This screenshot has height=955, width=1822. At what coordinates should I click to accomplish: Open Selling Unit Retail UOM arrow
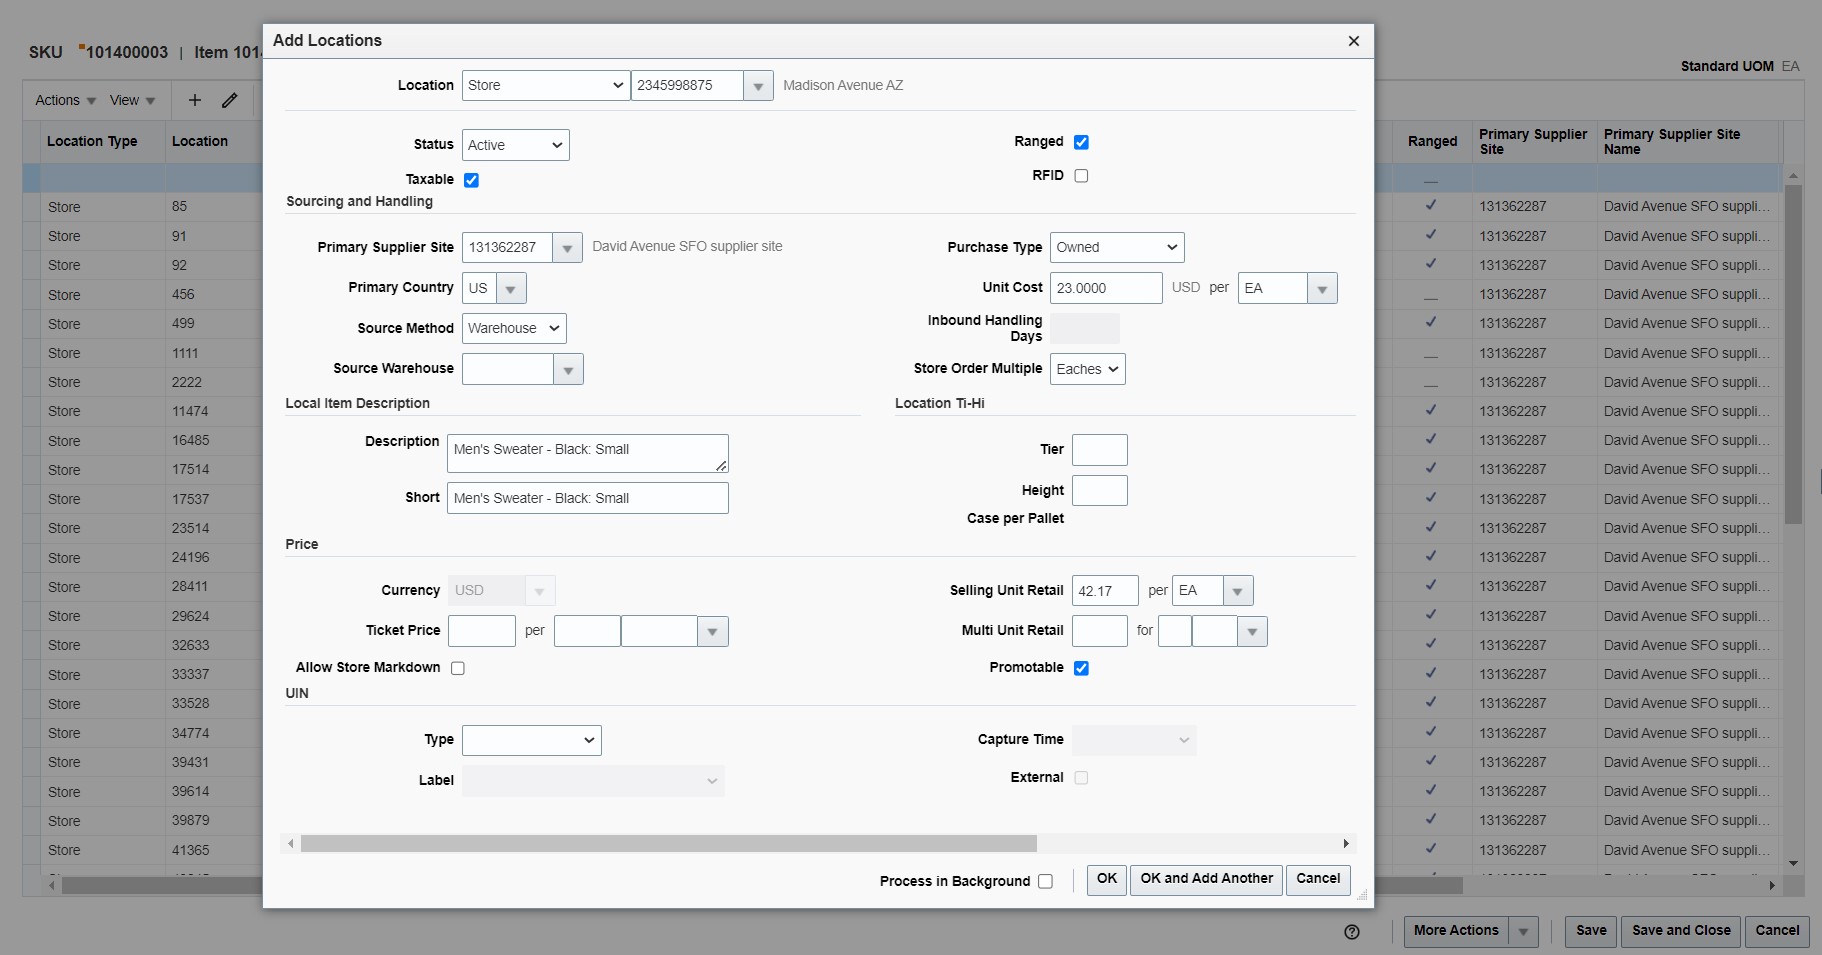(x=1238, y=591)
